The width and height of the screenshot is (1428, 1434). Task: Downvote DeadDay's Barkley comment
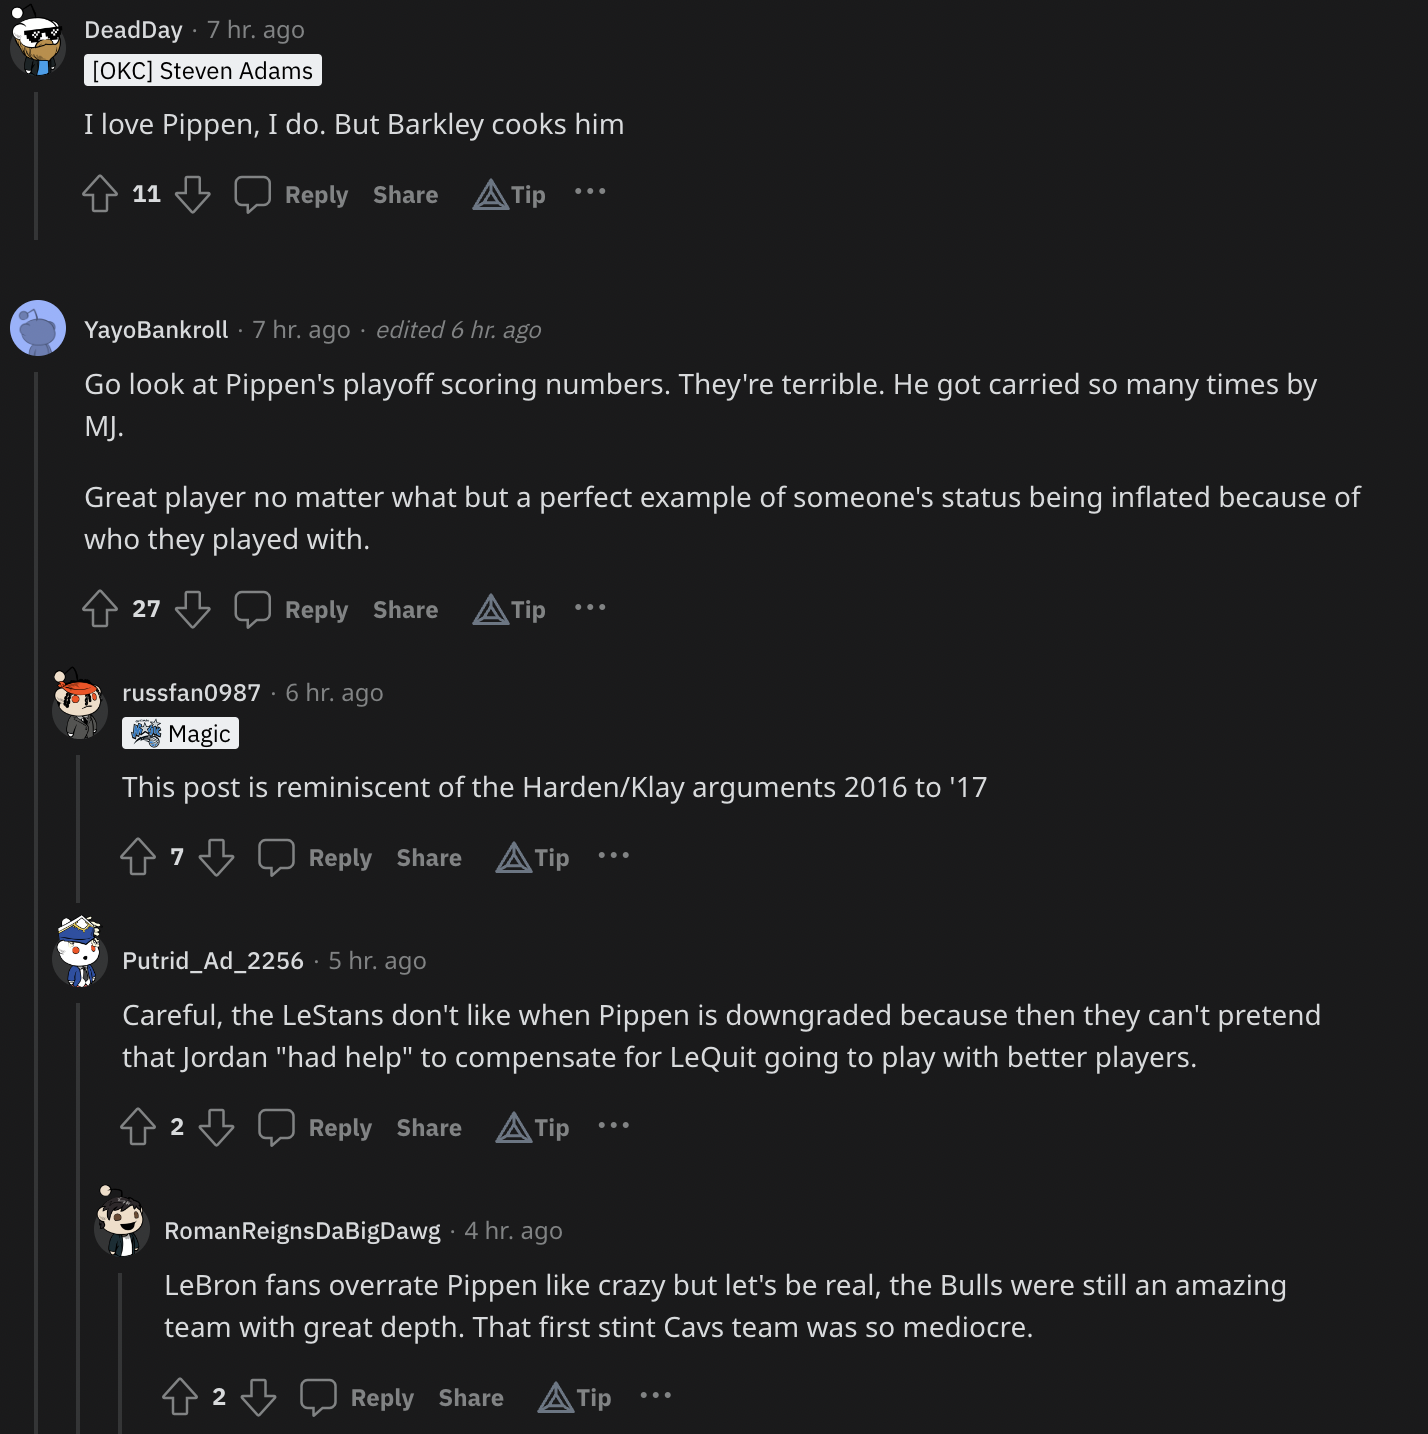193,194
